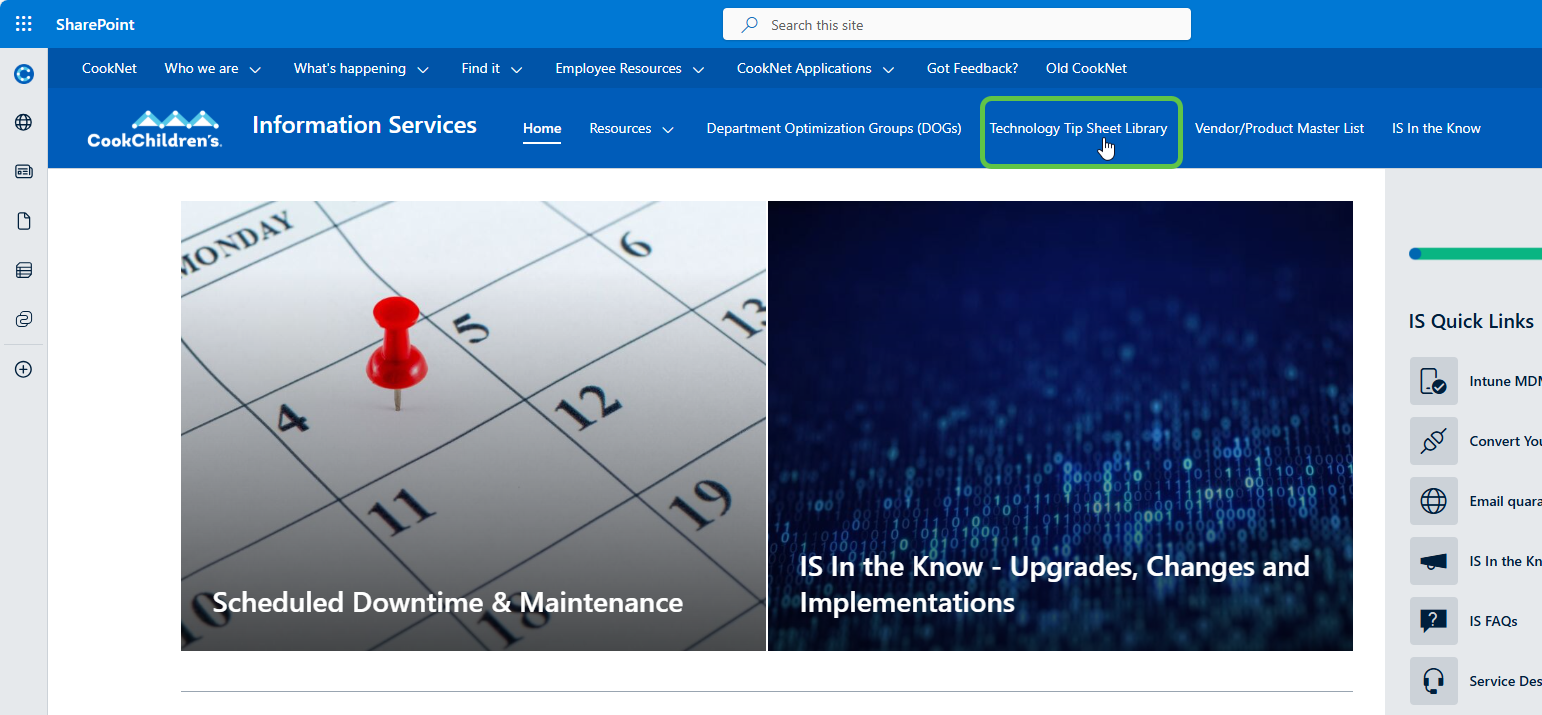Open the Resources site nav item

620,128
